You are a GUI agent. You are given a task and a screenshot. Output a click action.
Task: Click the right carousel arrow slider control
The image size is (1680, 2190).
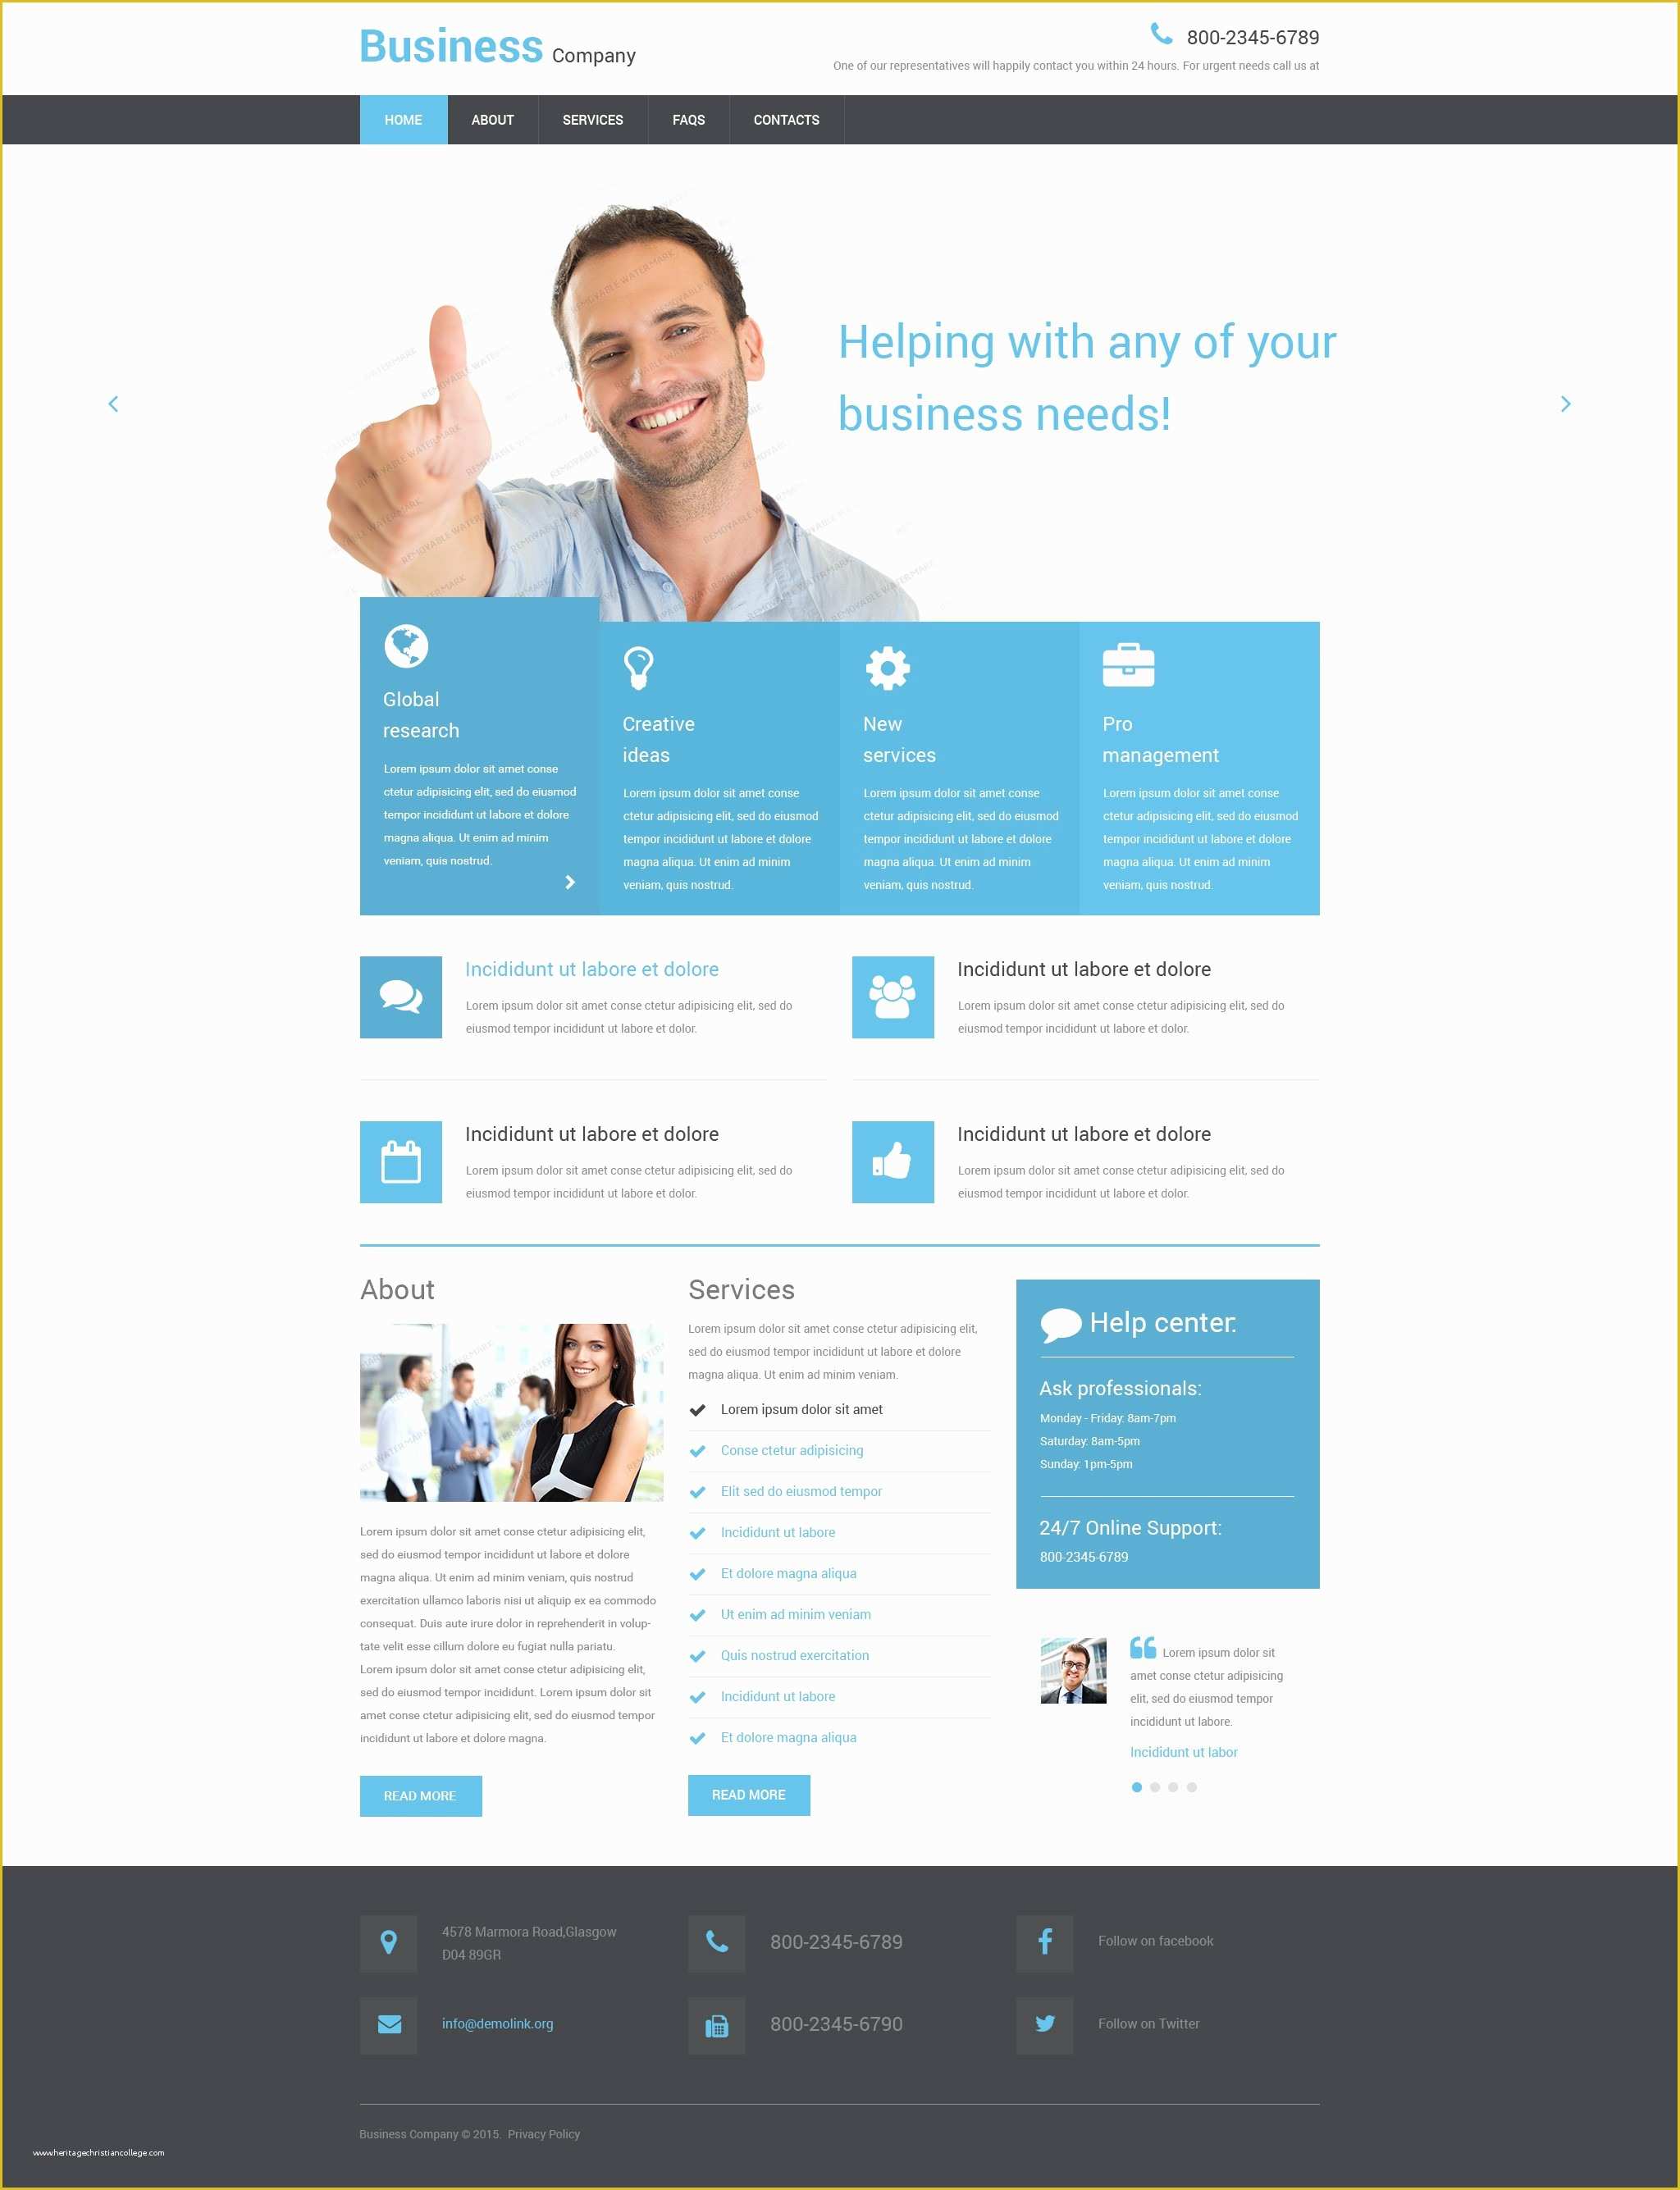pyautogui.click(x=1564, y=403)
